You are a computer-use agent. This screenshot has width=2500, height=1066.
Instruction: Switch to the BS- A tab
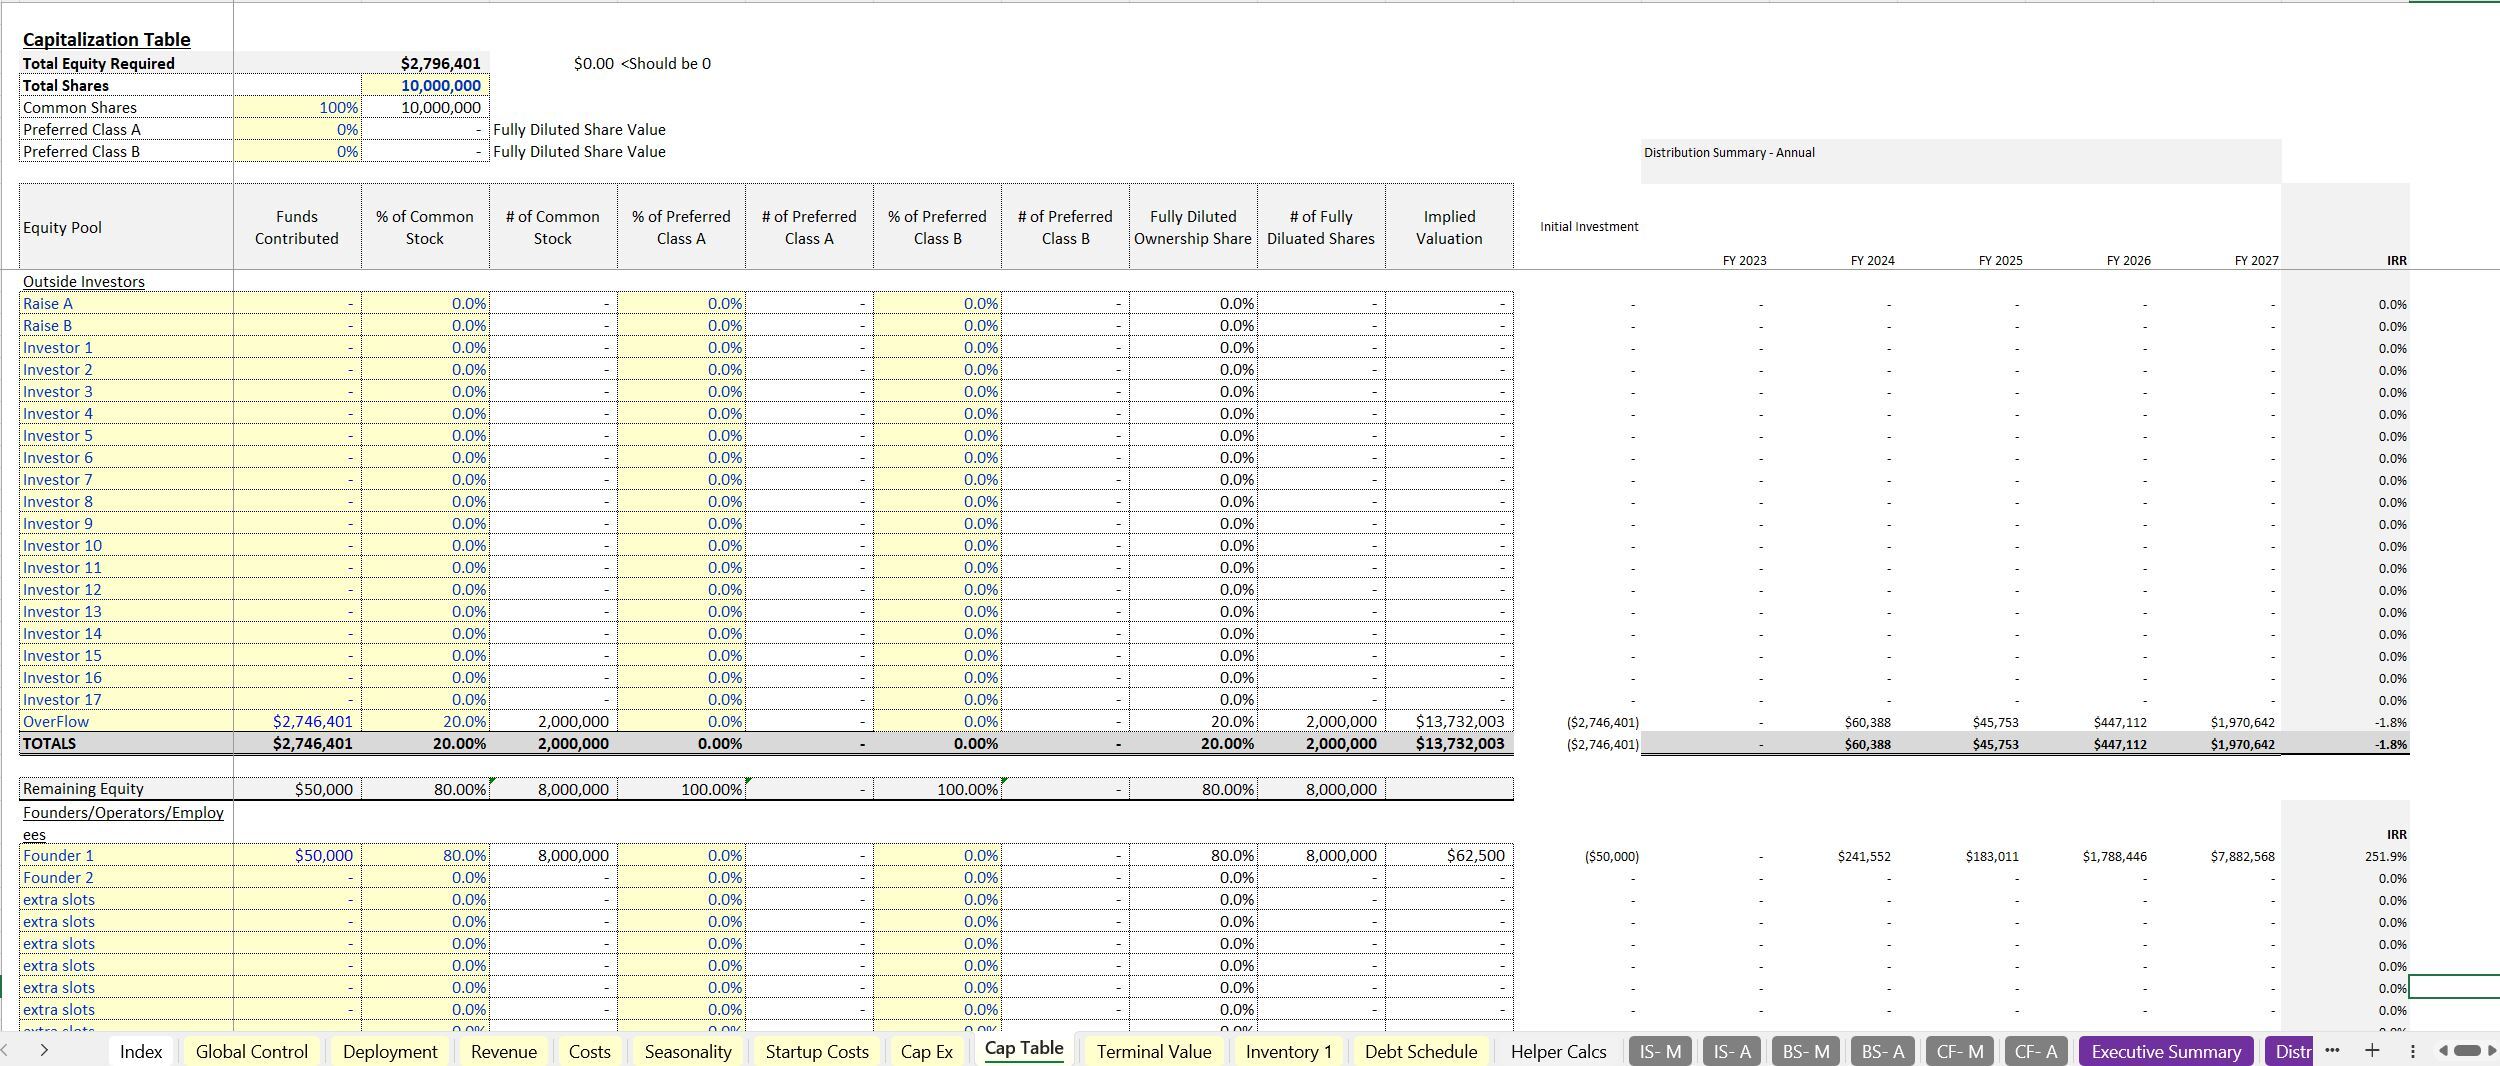coord(1883,1051)
